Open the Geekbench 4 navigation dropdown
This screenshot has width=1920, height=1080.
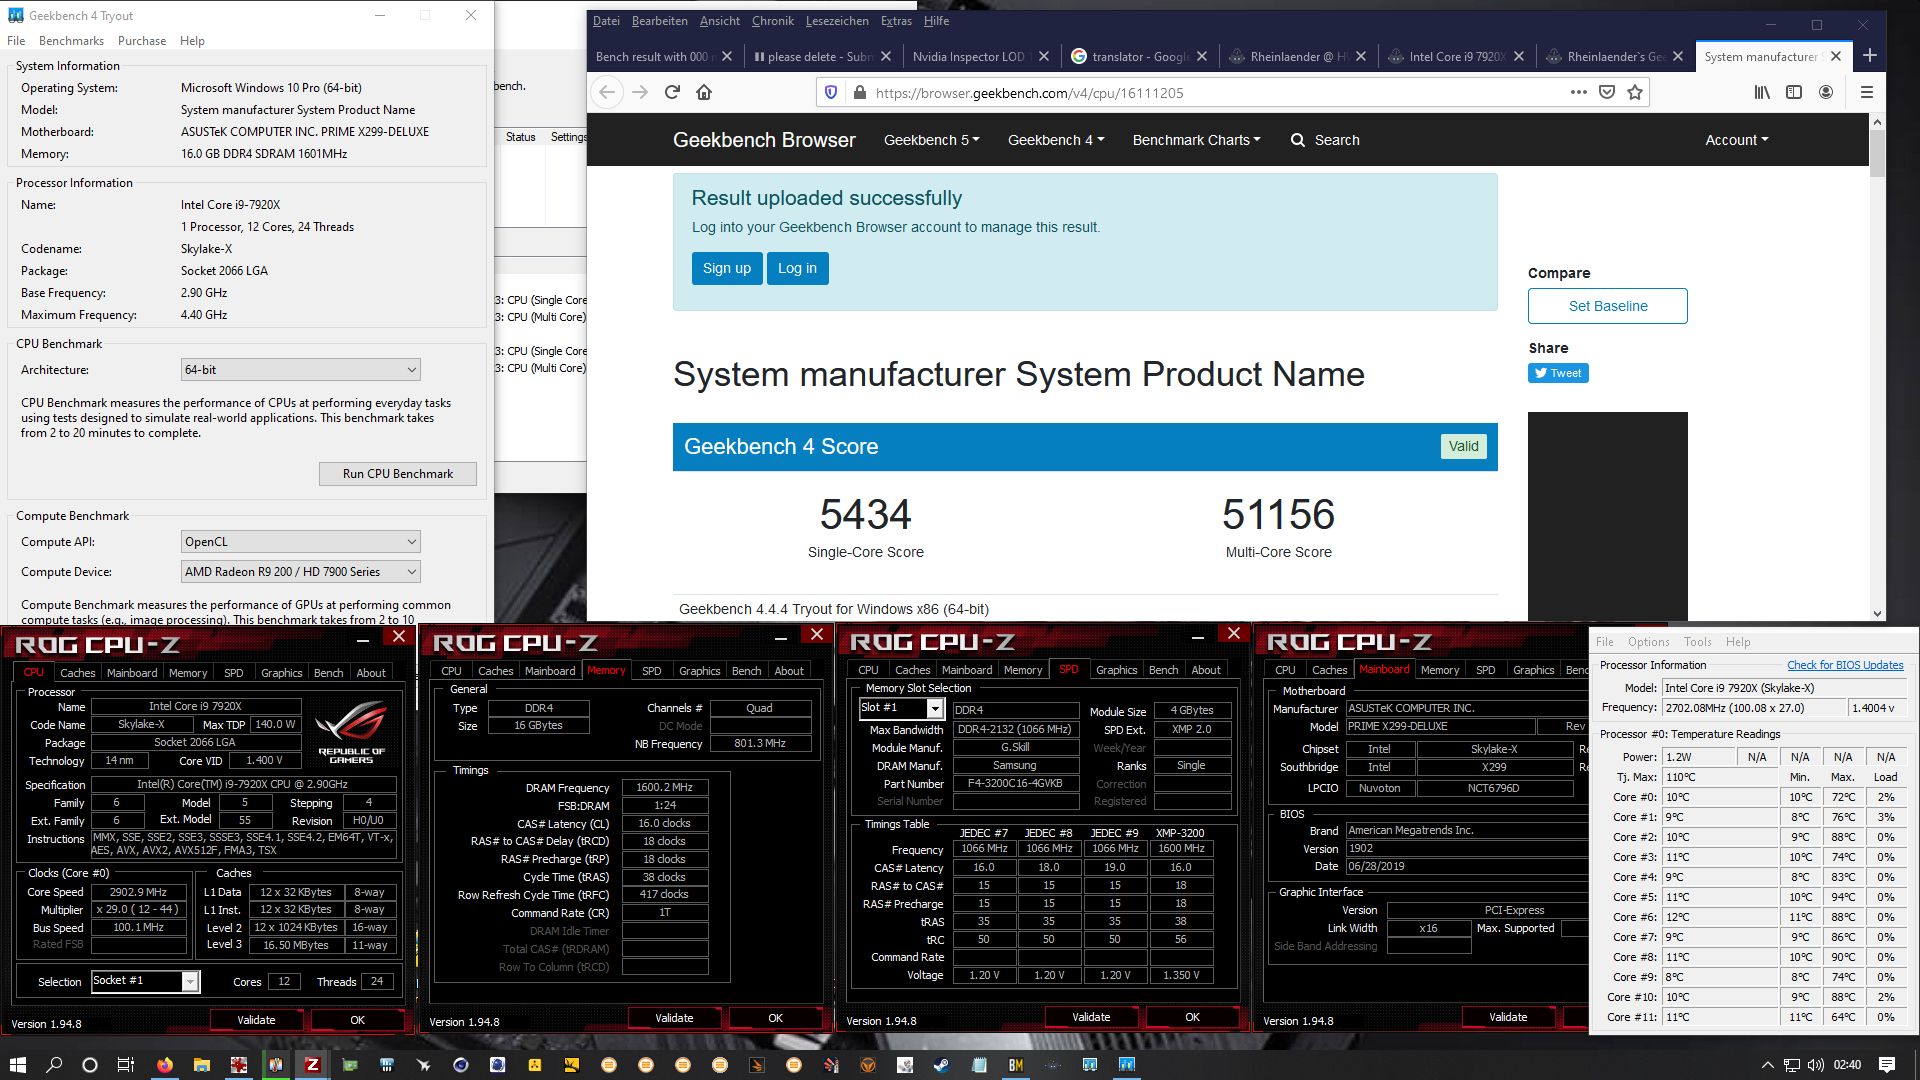[1055, 140]
